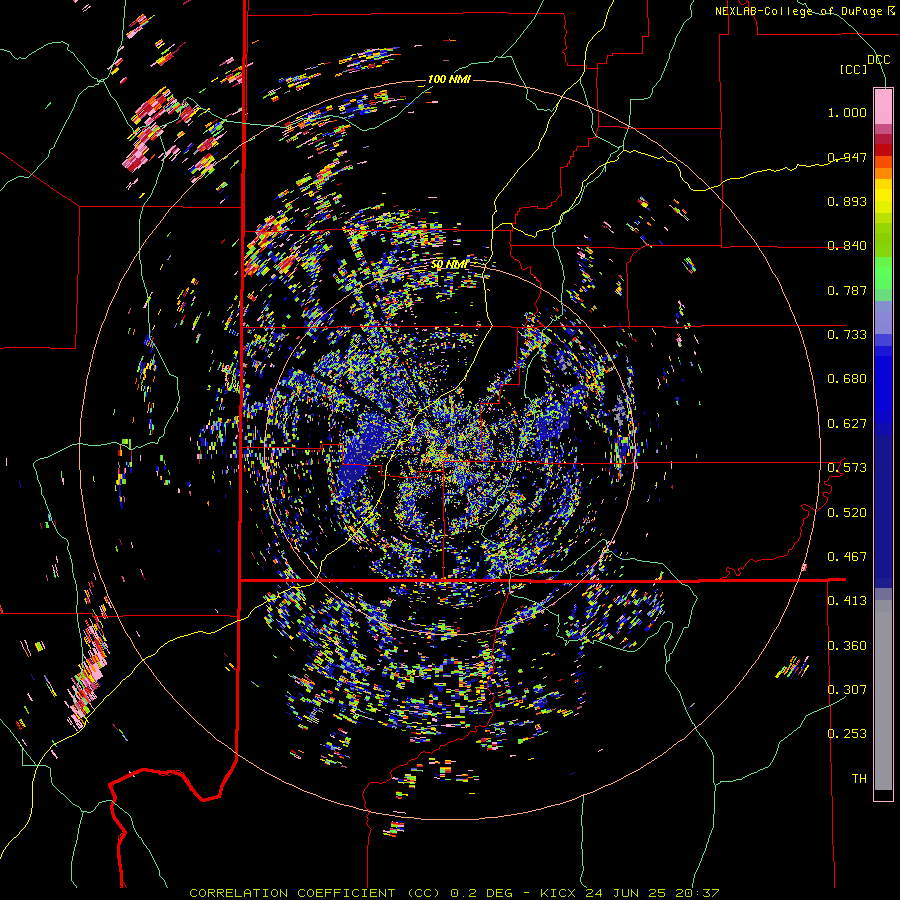Click the 100 NMI range ring label

click(x=449, y=79)
